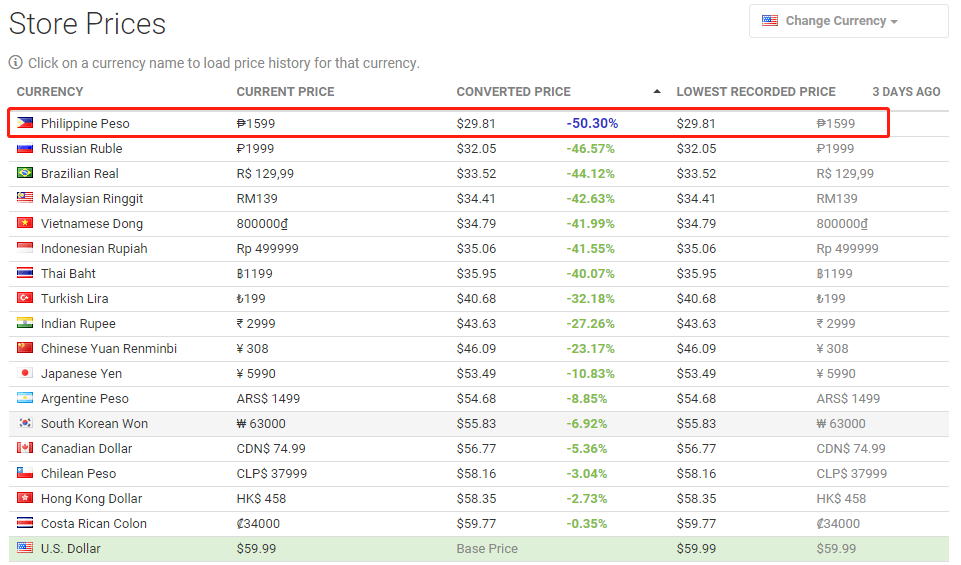This screenshot has height=565, width=961.
Task: Click the Indonesia flag icon
Action: click(25, 248)
